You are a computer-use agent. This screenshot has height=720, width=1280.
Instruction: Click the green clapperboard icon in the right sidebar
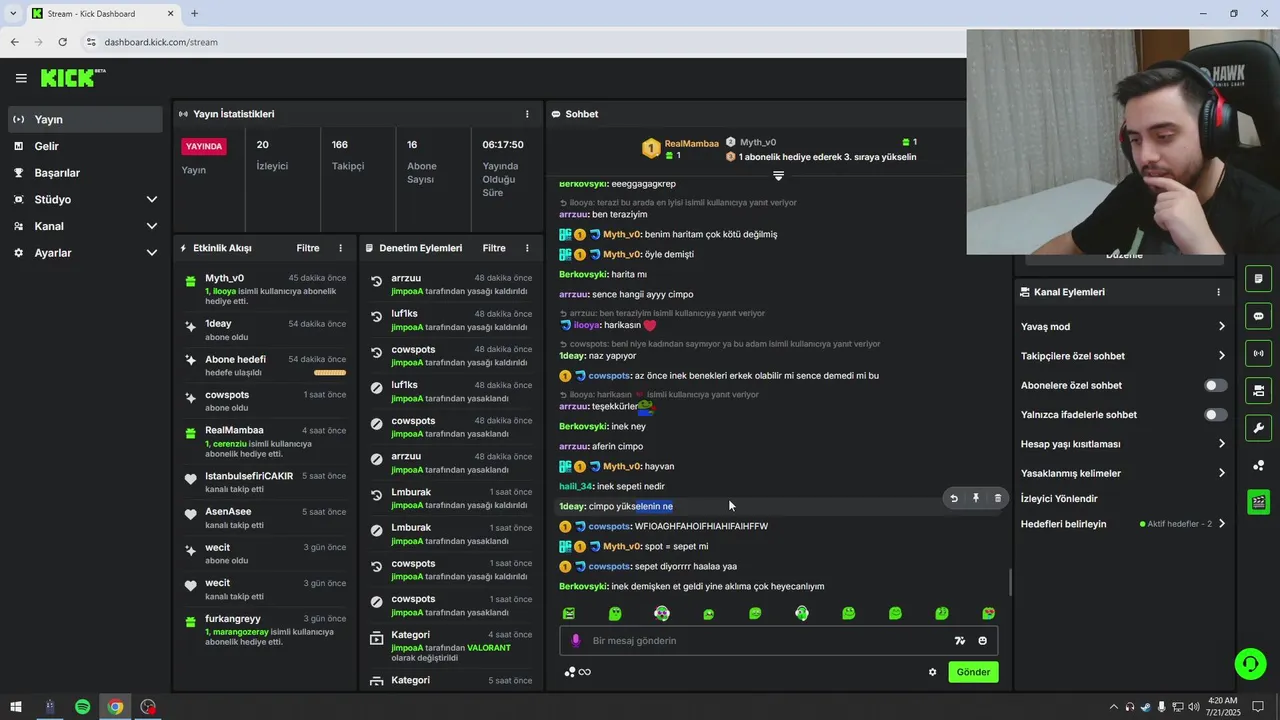(x=1258, y=502)
